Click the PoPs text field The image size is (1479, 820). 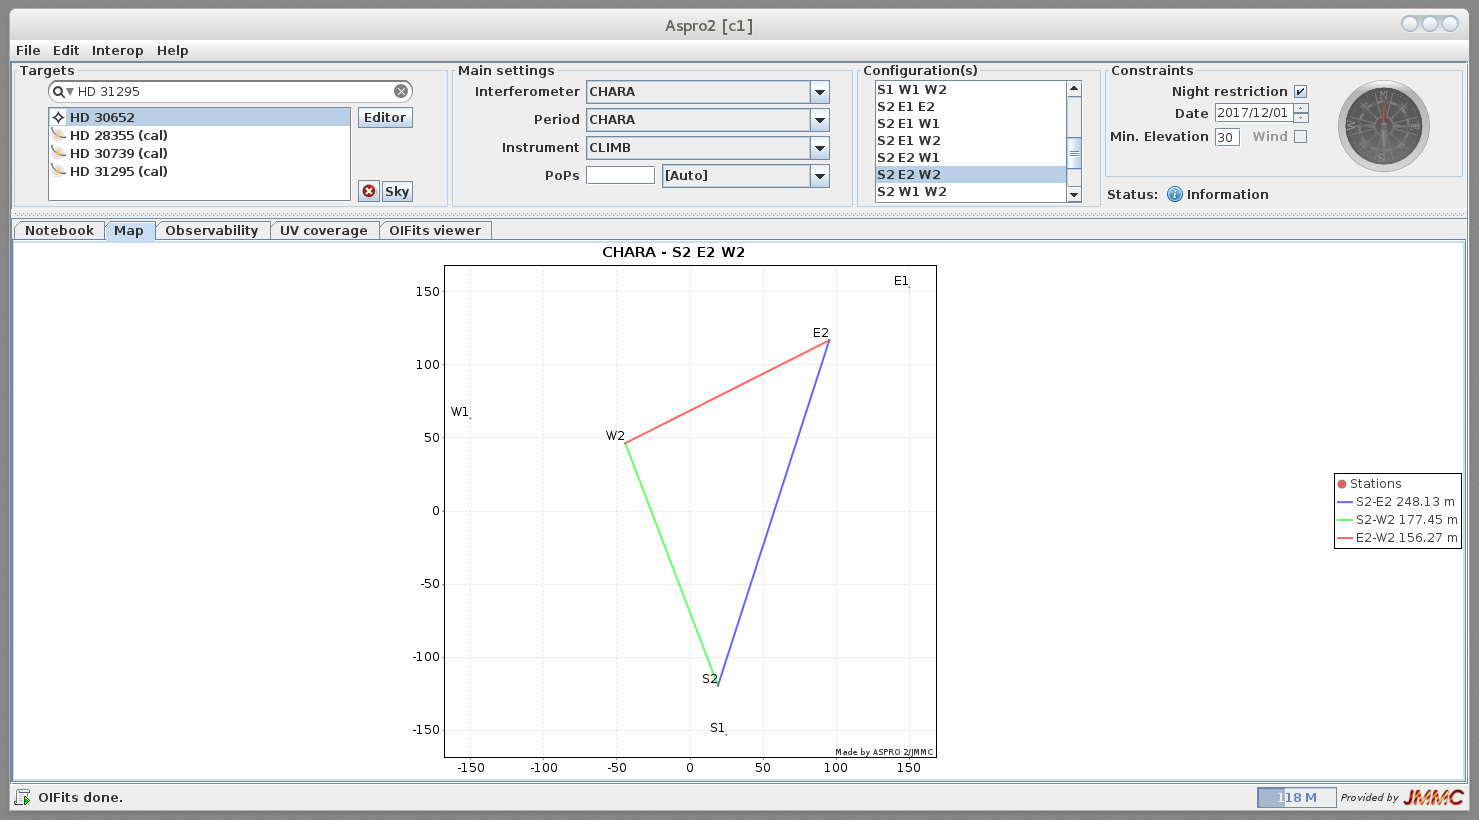620,175
